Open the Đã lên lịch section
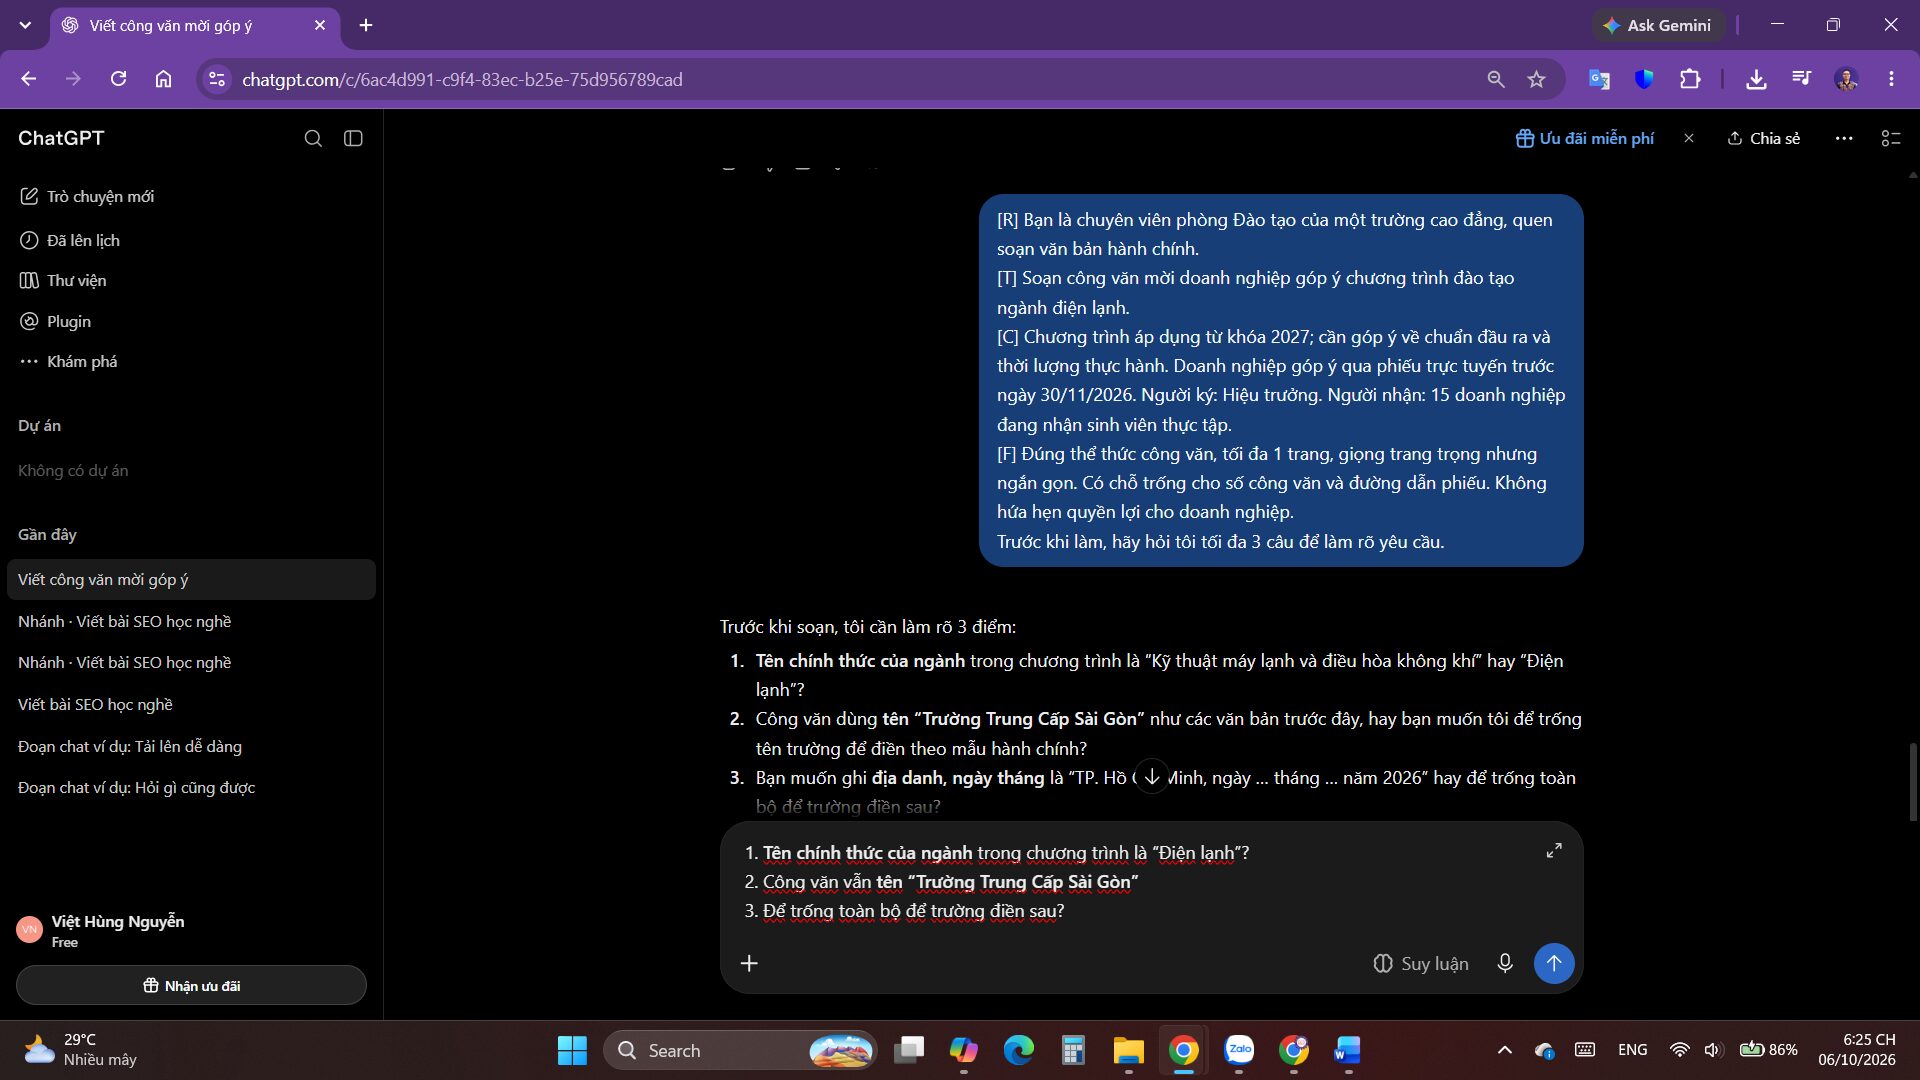This screenshot has width=1920, height=1080. tap(190, 240)
